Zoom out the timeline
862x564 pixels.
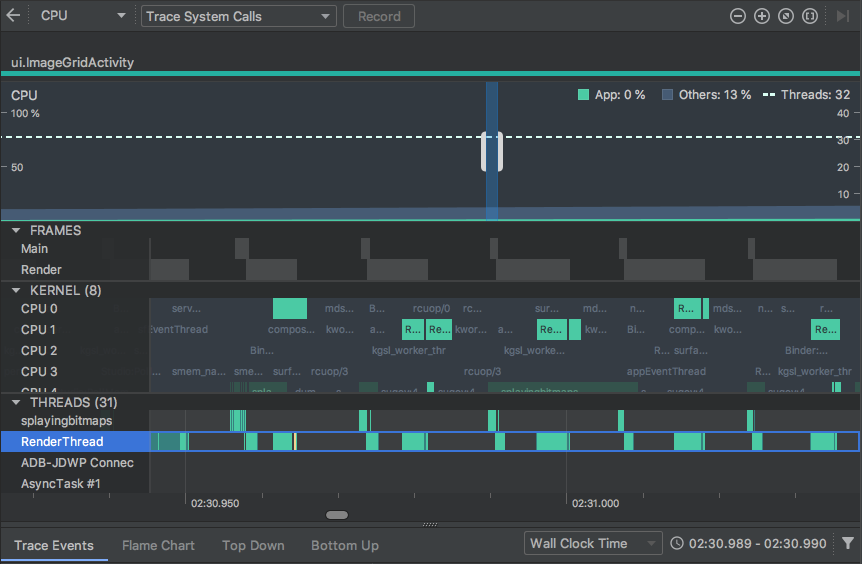(738, 16)
